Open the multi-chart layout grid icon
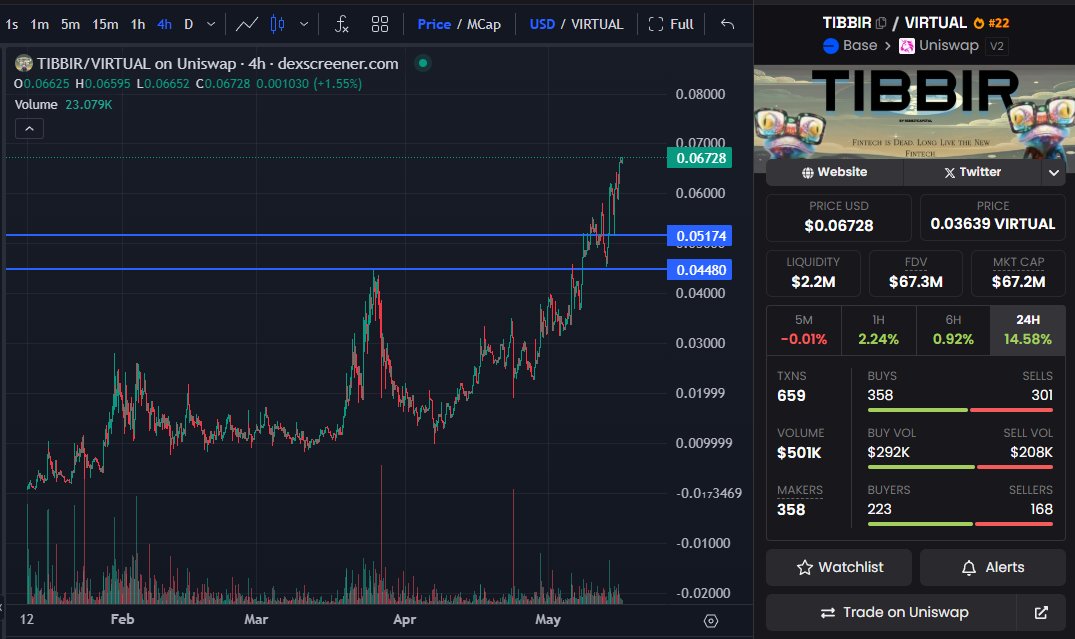Image resolution: width=1075 pixels, height=639 pixels. tap(380, 25)
